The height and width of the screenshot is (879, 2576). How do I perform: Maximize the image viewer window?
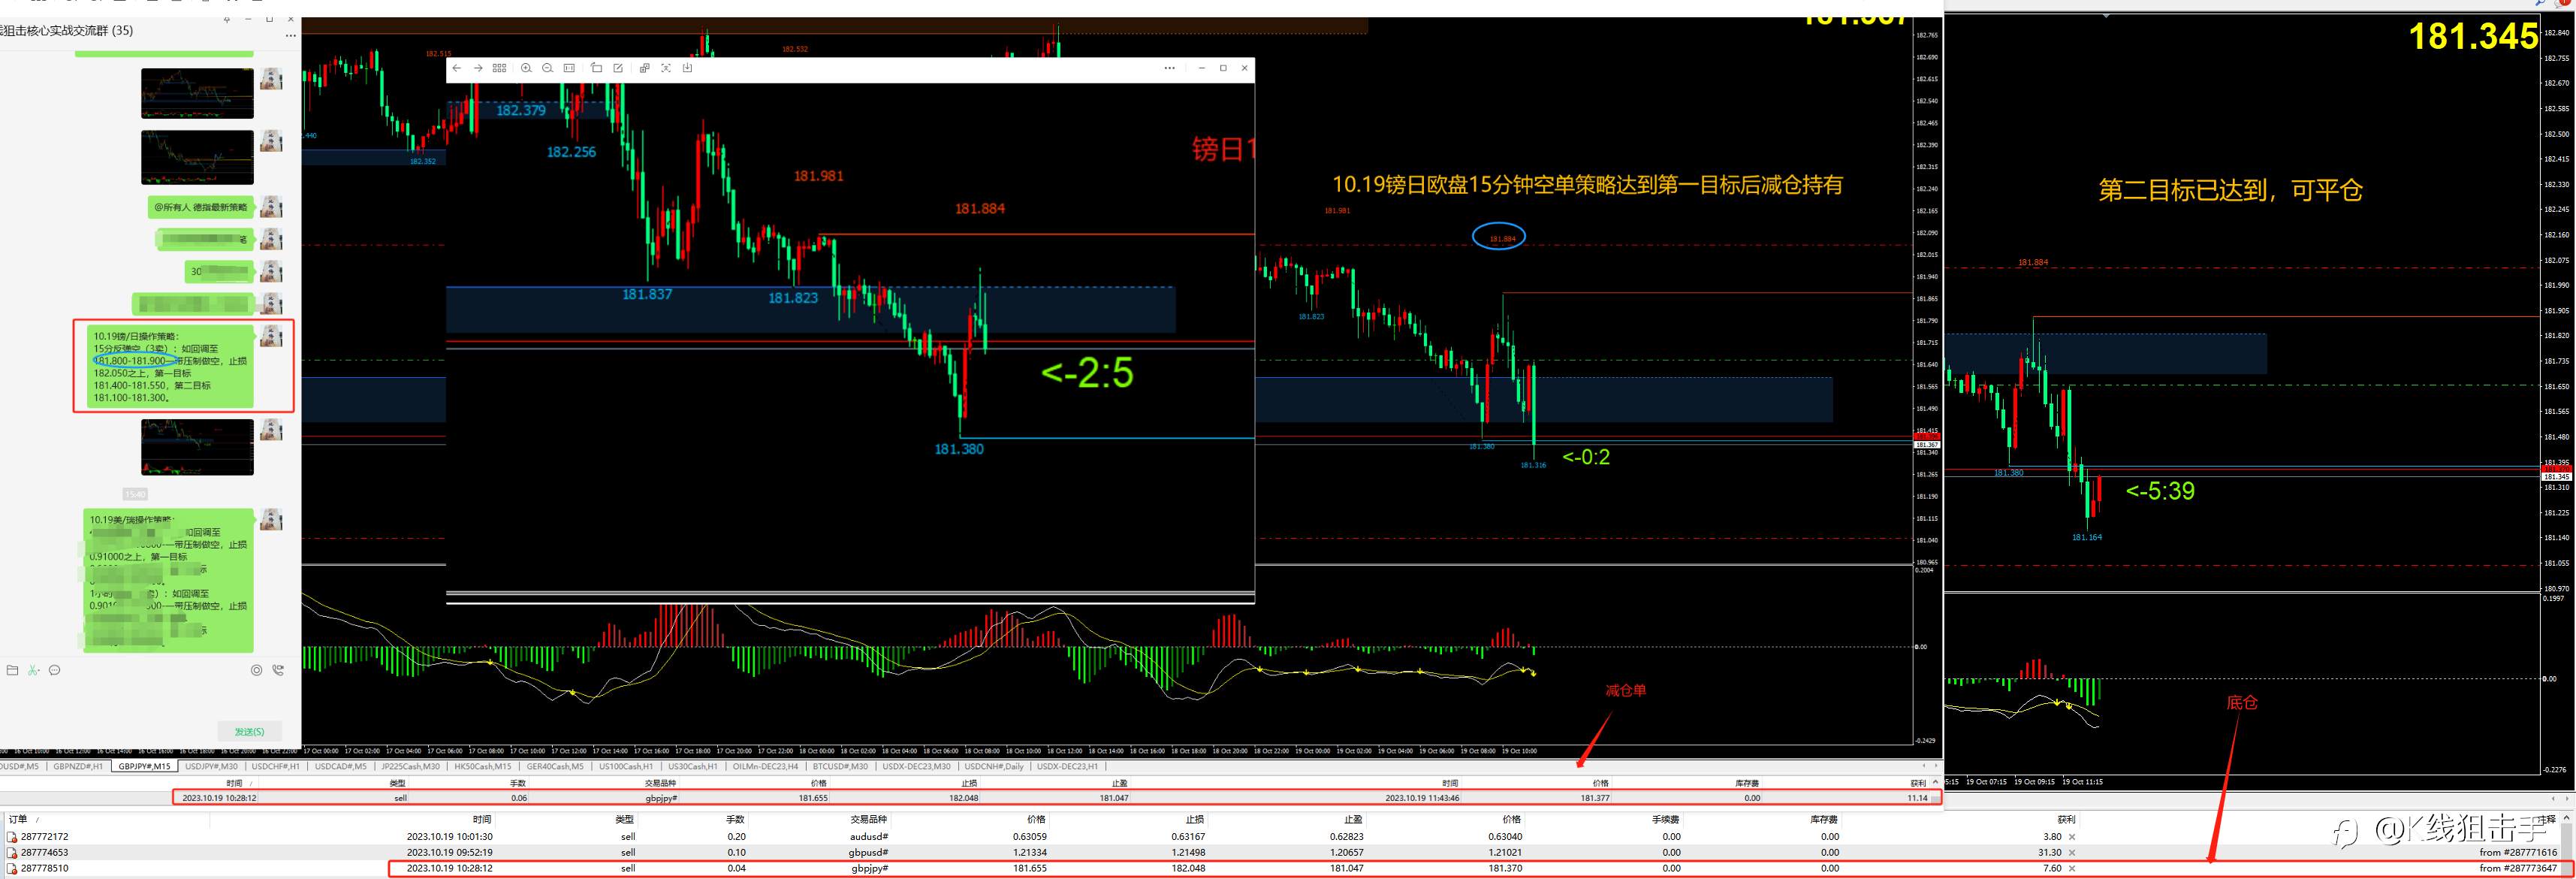point(1223,68)
